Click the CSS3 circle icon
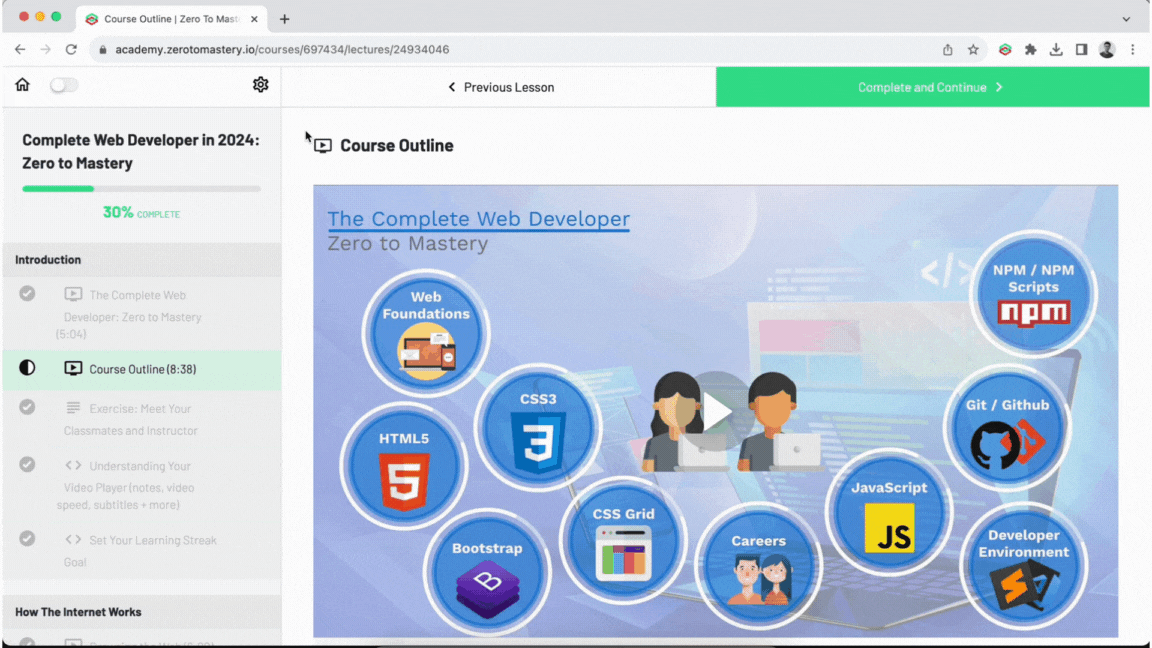The image size is (1152, 648). pos(538,428)
